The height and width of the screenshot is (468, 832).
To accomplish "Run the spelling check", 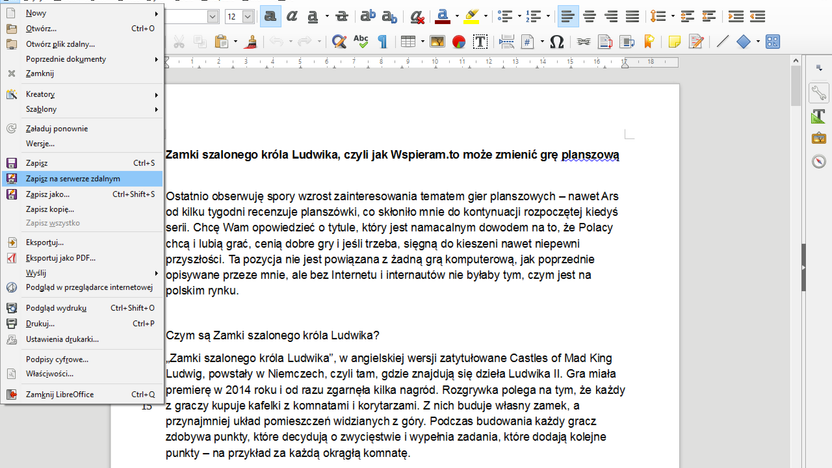I will tap(361, 41).
